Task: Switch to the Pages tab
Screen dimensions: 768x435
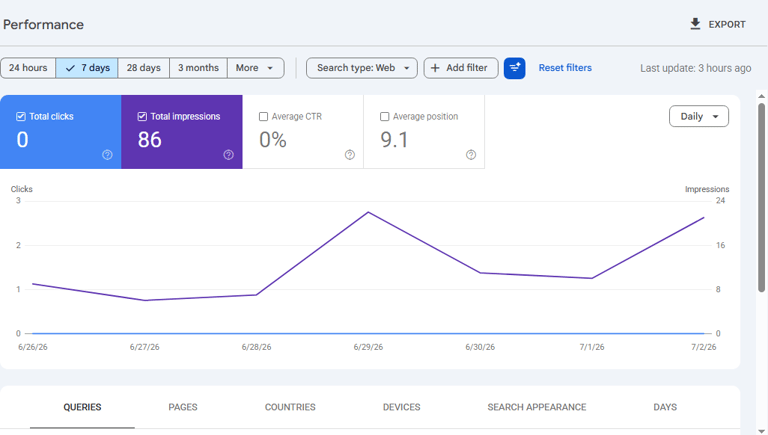Action: (x=183, y=407)
